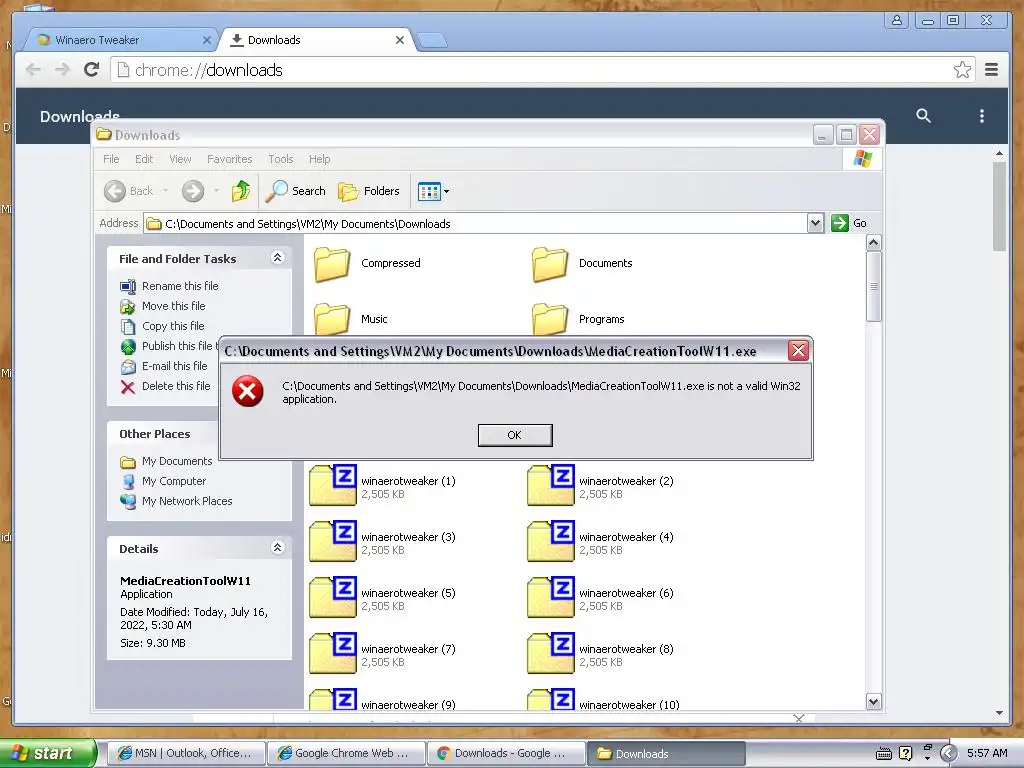1024x768 pixels.
Task: Reload the Chrome page
Action: point(91,69)
